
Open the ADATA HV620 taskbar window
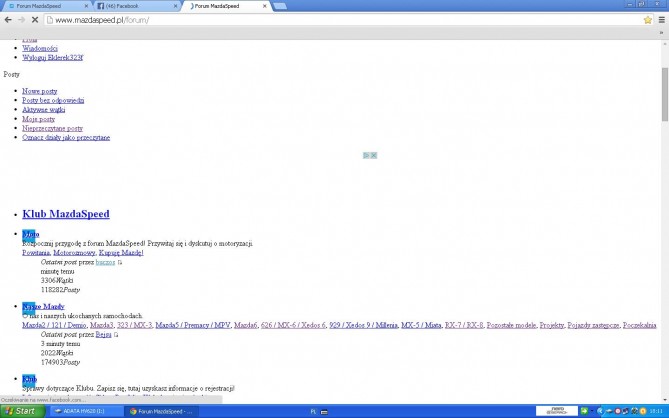click(x=85, y=411)
